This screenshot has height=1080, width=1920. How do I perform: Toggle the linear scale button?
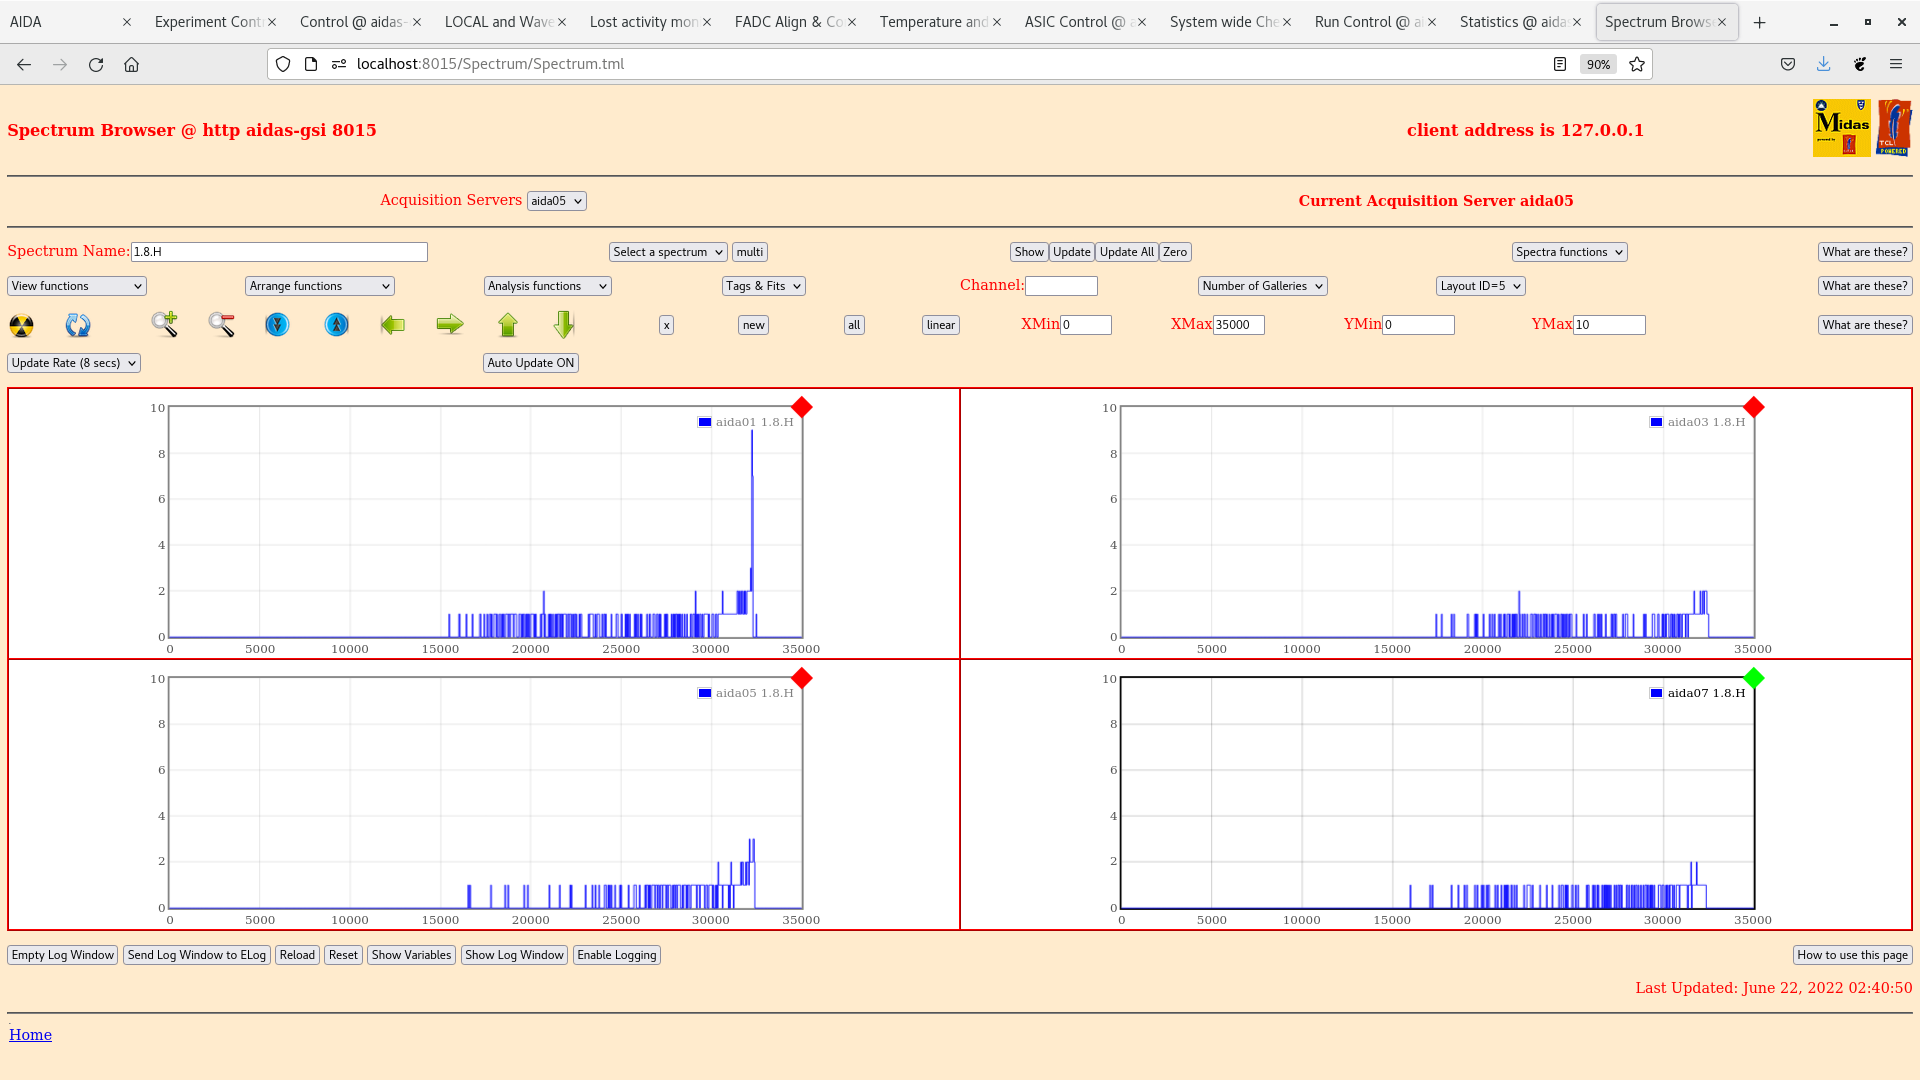[941, 325]
